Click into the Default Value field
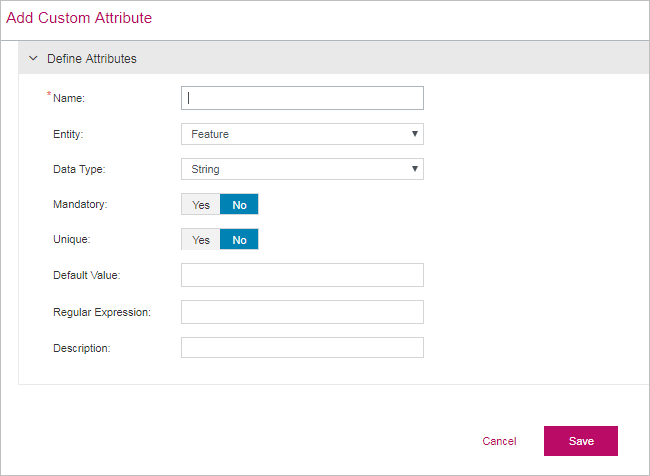This screenshot has width=650, height=476. (302, 275)
